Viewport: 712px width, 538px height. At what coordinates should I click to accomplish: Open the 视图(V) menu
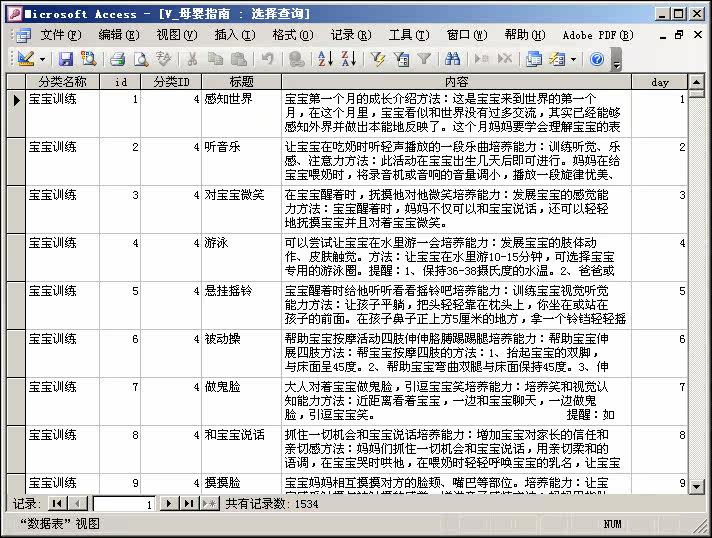177,35
